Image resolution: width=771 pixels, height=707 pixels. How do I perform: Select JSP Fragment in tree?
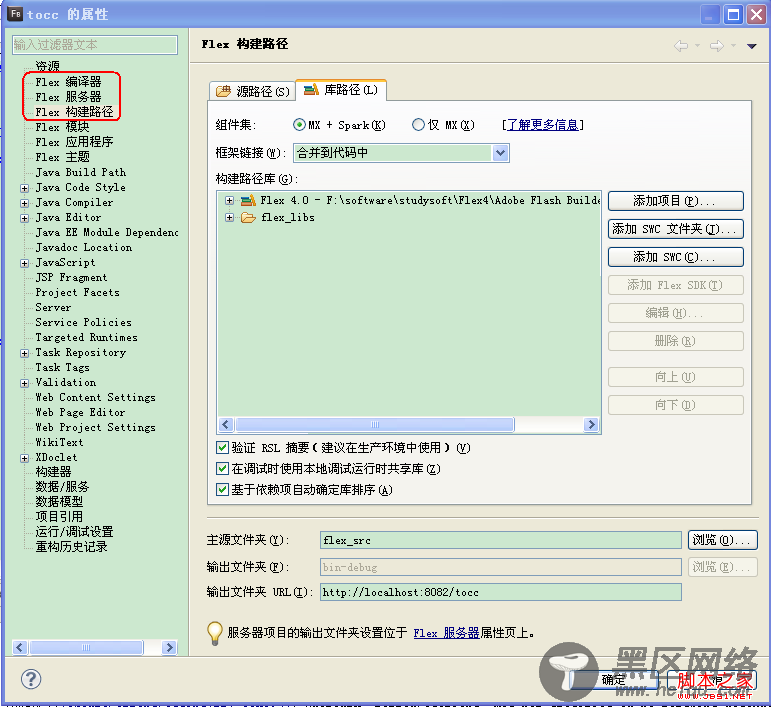(71, 278)
